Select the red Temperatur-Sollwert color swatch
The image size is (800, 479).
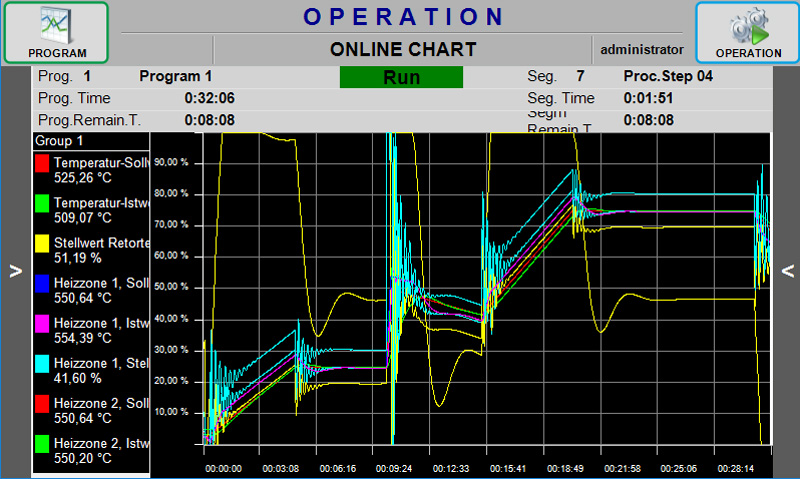point(42,162)
